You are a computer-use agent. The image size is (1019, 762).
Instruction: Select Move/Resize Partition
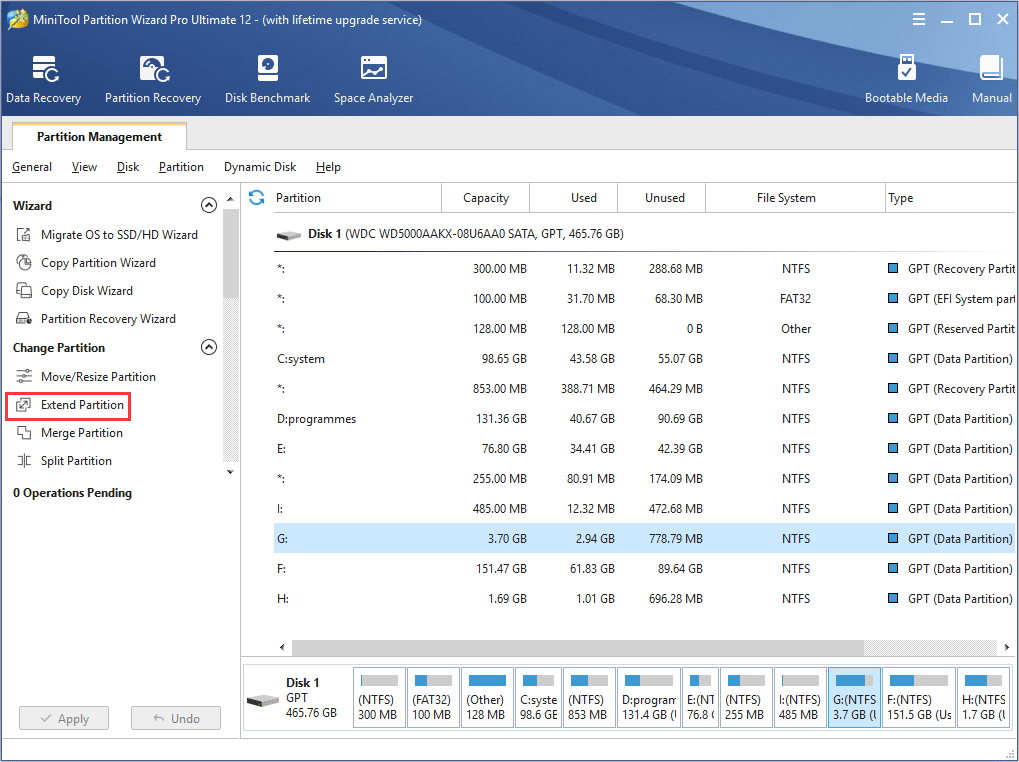pos(97,376)
